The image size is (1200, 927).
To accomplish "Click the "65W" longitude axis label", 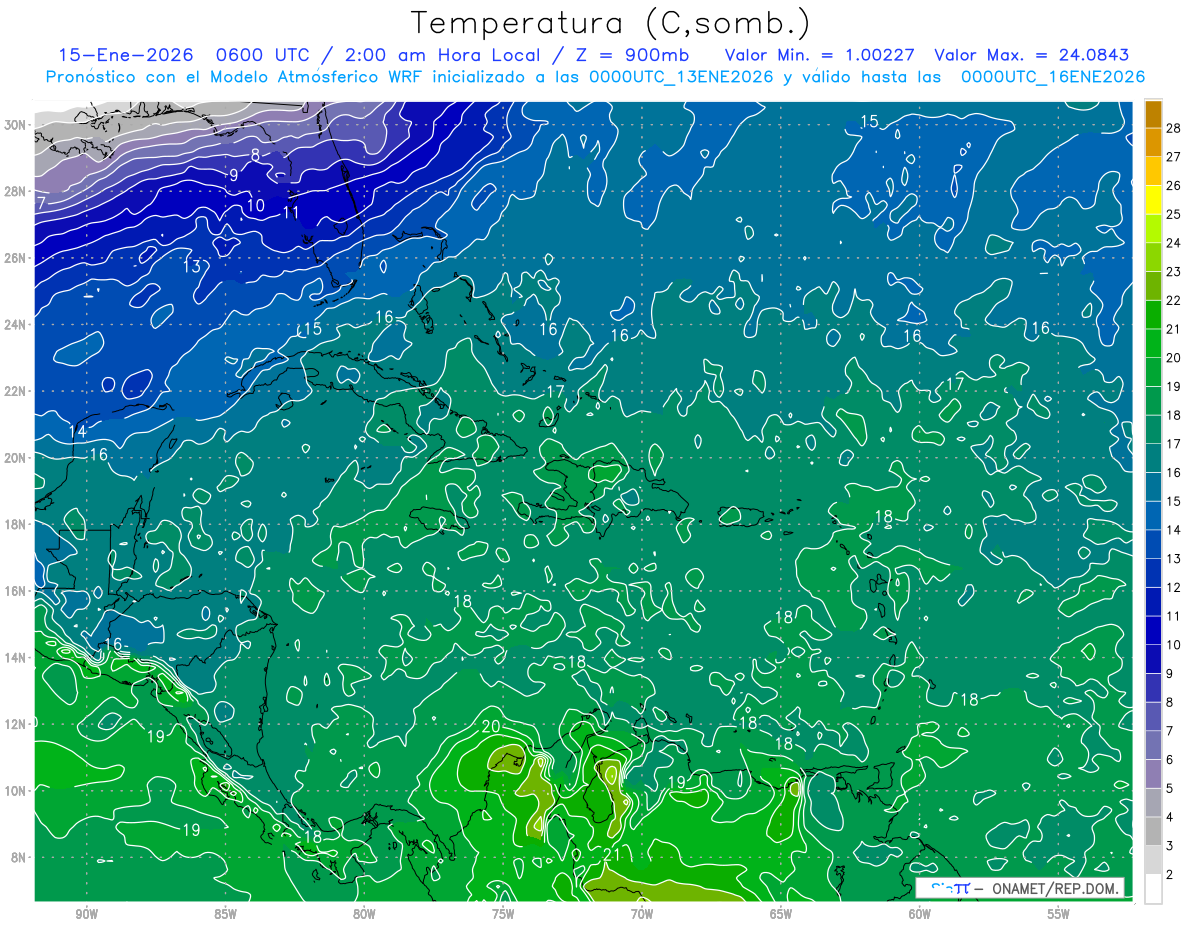I will click(x=781, y=914).
